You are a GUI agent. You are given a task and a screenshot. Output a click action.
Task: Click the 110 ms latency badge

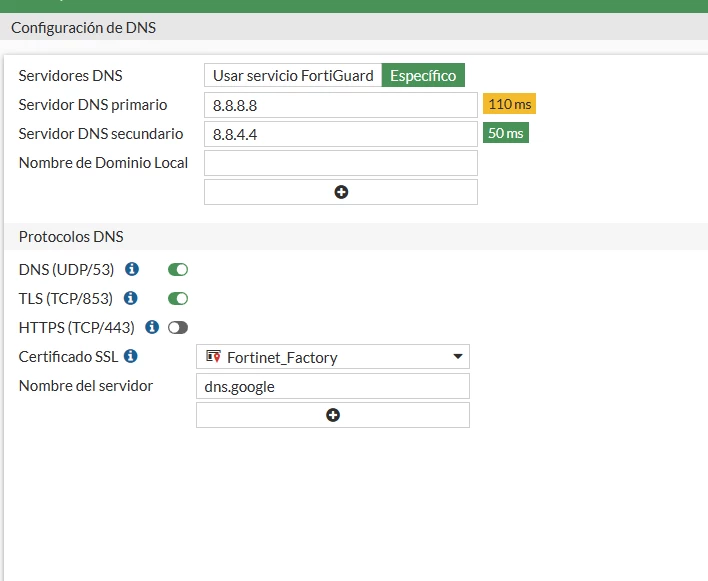click(x=509, y=104)
